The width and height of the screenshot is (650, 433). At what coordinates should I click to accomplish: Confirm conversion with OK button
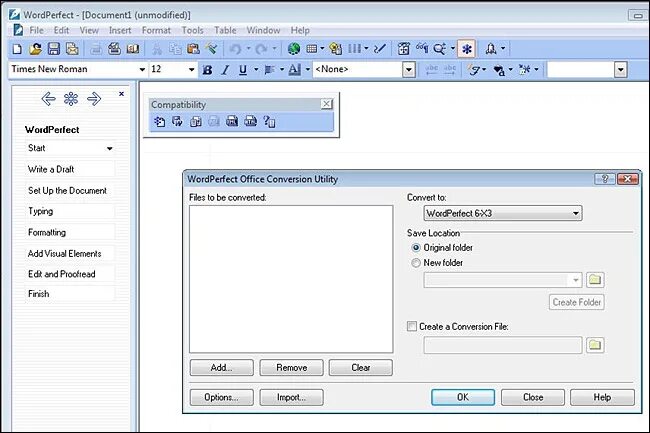click(463, 397)
